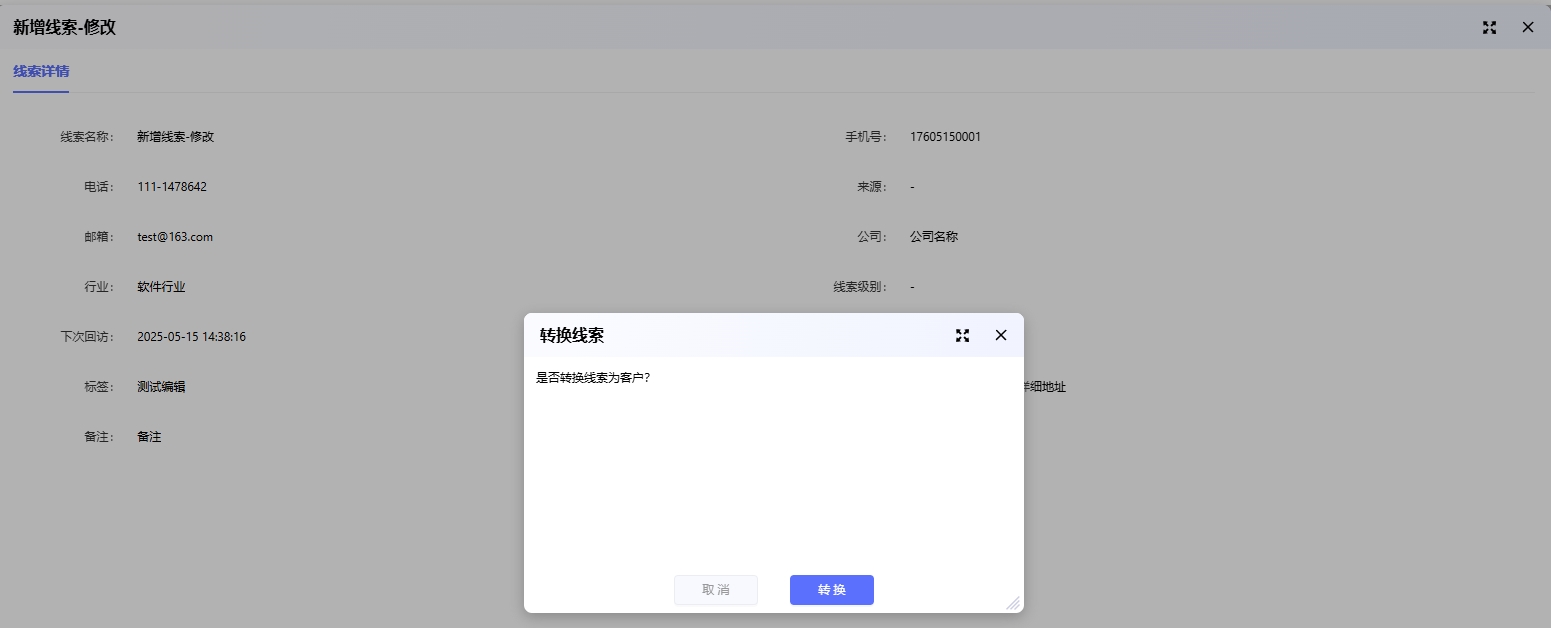Grab the dialog resize handle corner
The image size is (1551, 628).
tap(1013, 603)
